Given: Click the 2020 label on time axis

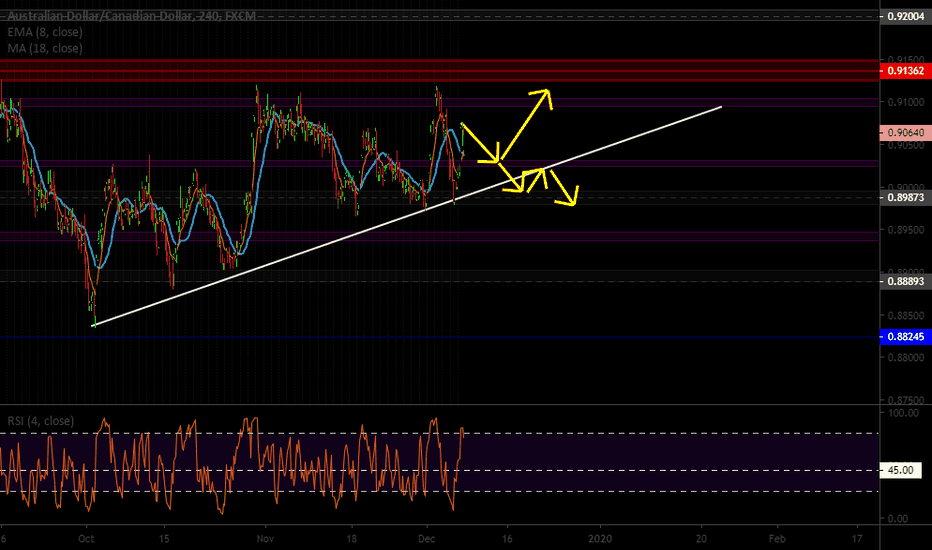Looking at the screenshot, I should [601, 536].
